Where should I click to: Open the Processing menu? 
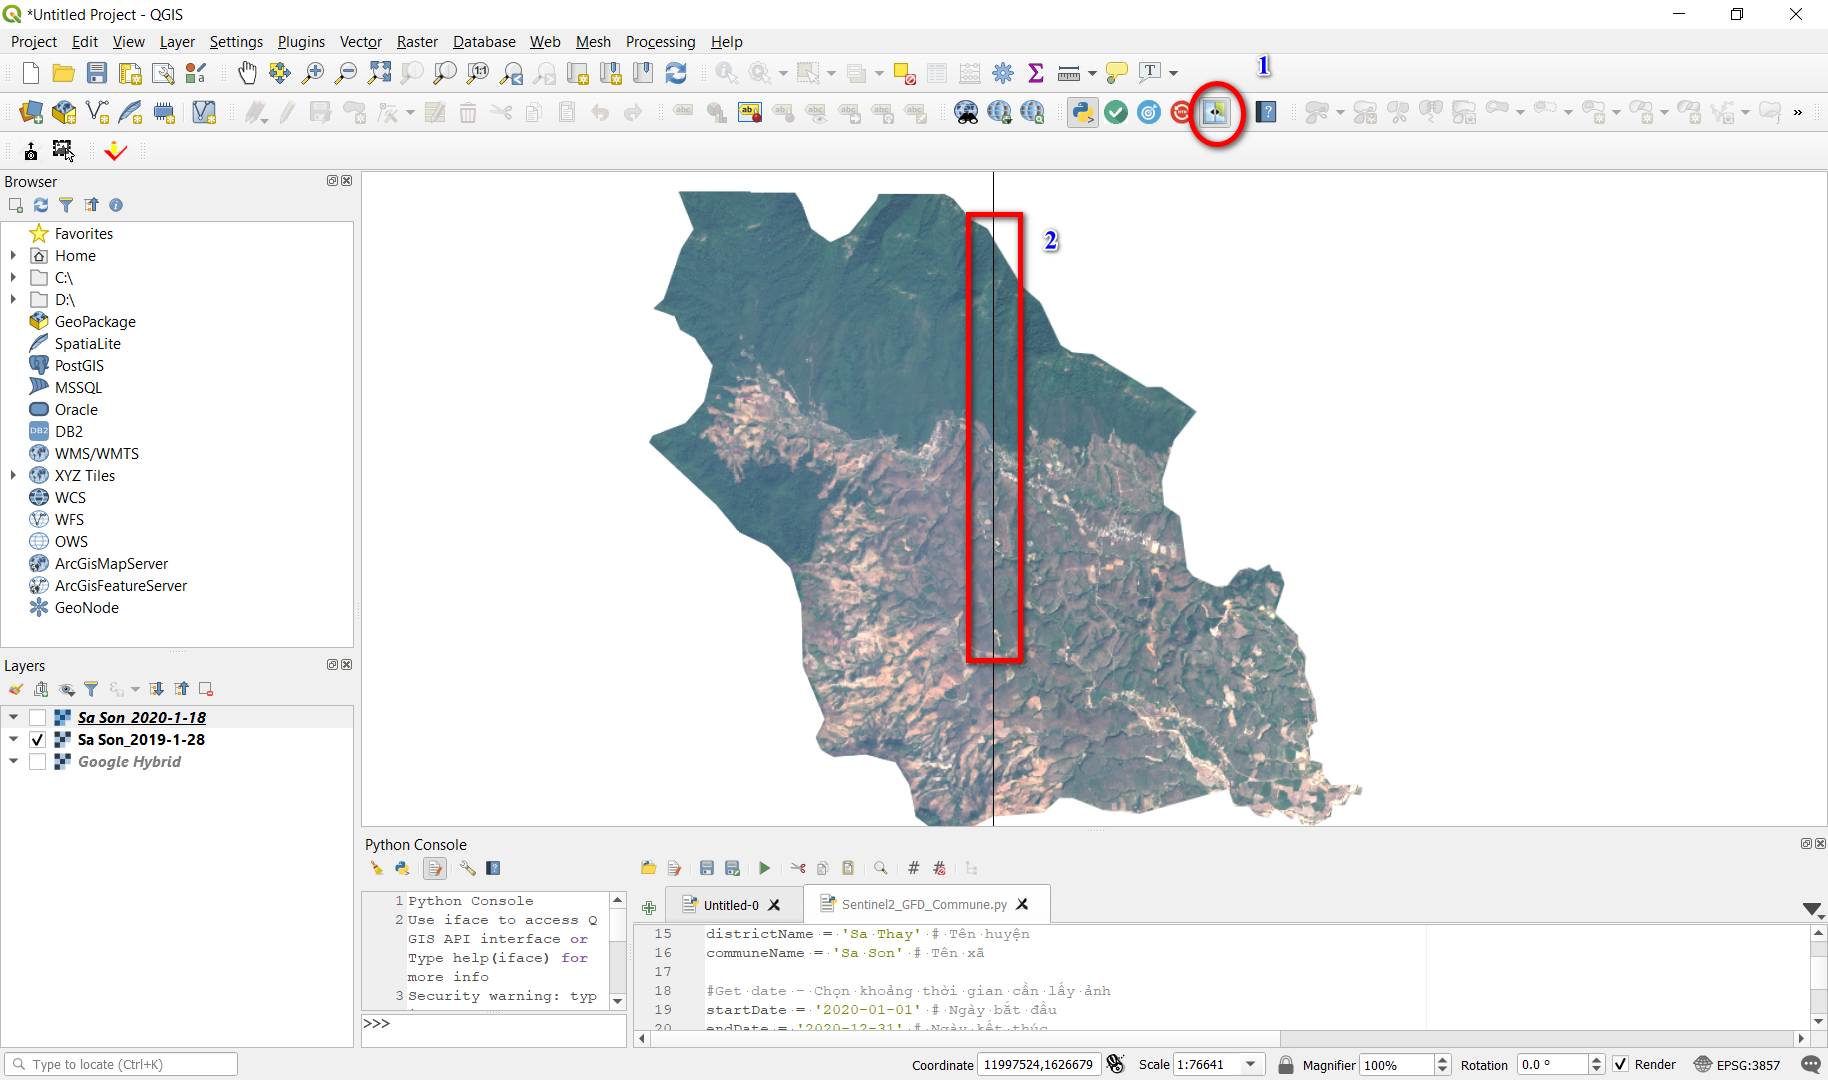click(660, 42)
